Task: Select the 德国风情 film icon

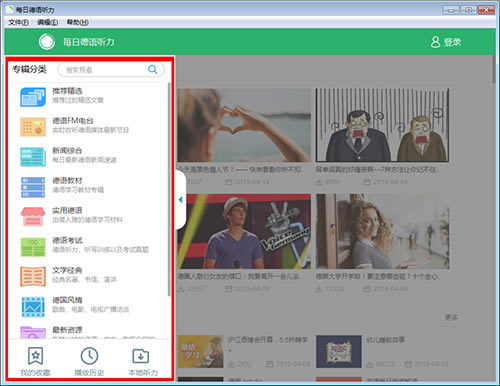Action: 33,306
